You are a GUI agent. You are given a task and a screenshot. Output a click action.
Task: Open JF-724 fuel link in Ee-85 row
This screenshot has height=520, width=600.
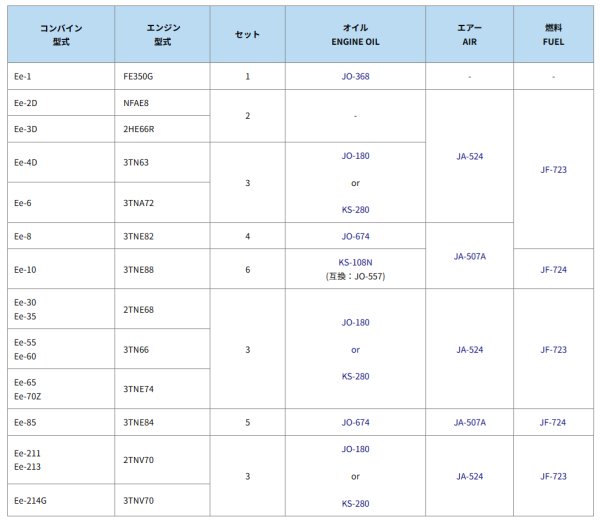(553, 422)
